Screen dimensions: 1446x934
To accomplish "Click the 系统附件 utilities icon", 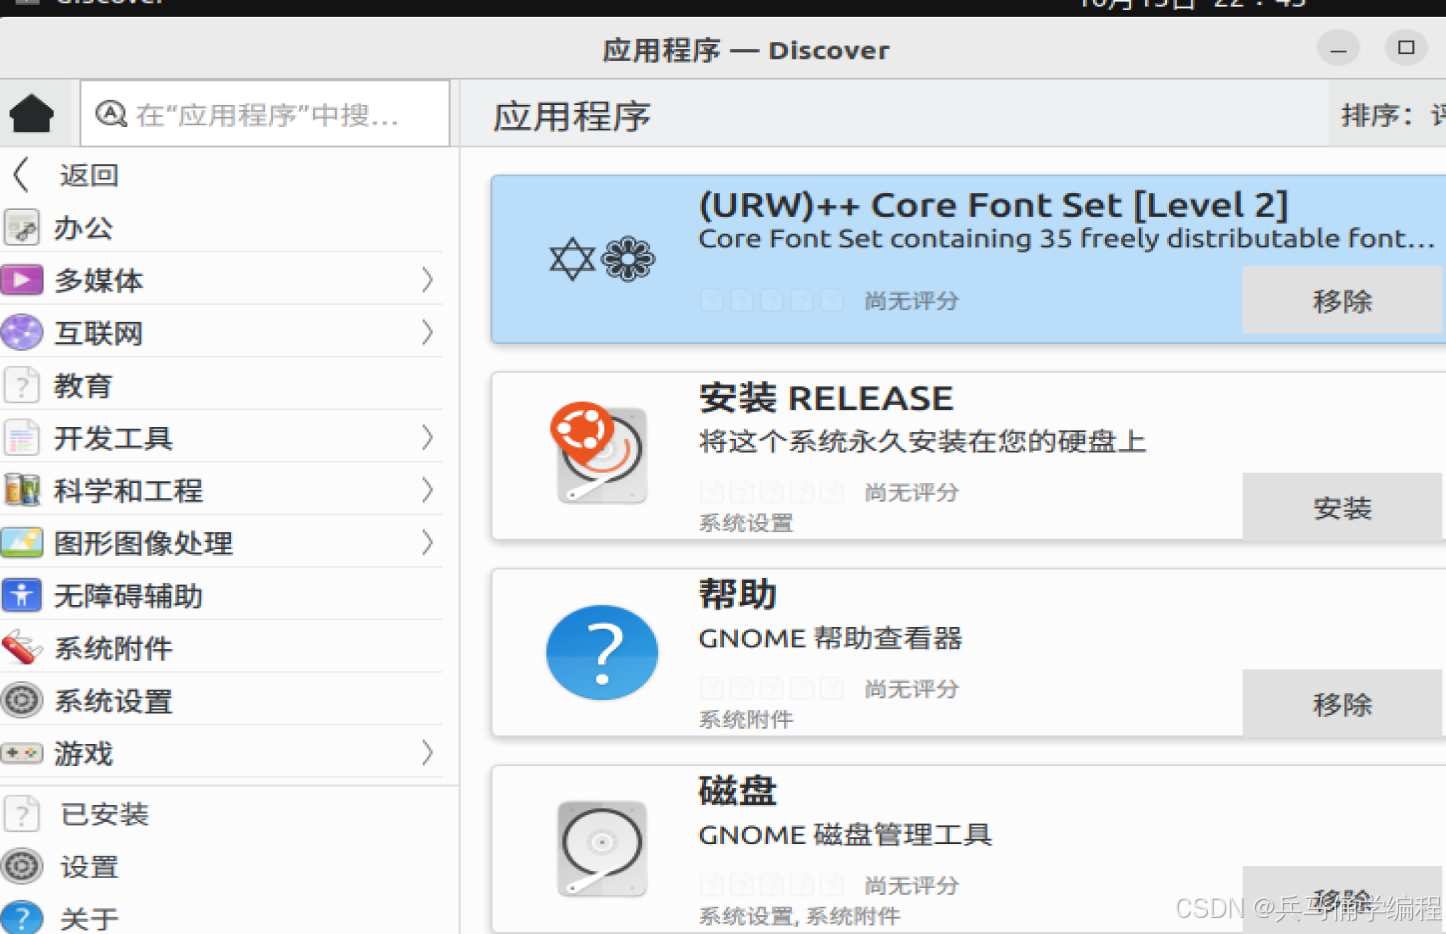I will click(22, 648).
